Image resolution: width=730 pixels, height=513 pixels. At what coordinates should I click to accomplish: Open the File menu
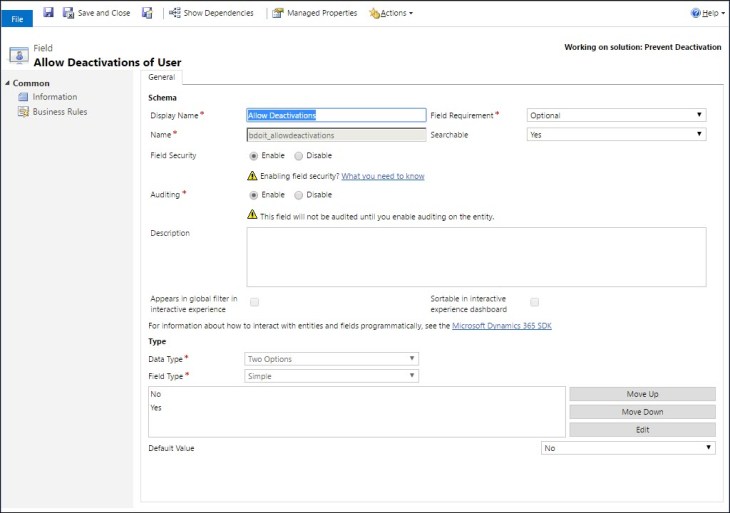point(17,19)
